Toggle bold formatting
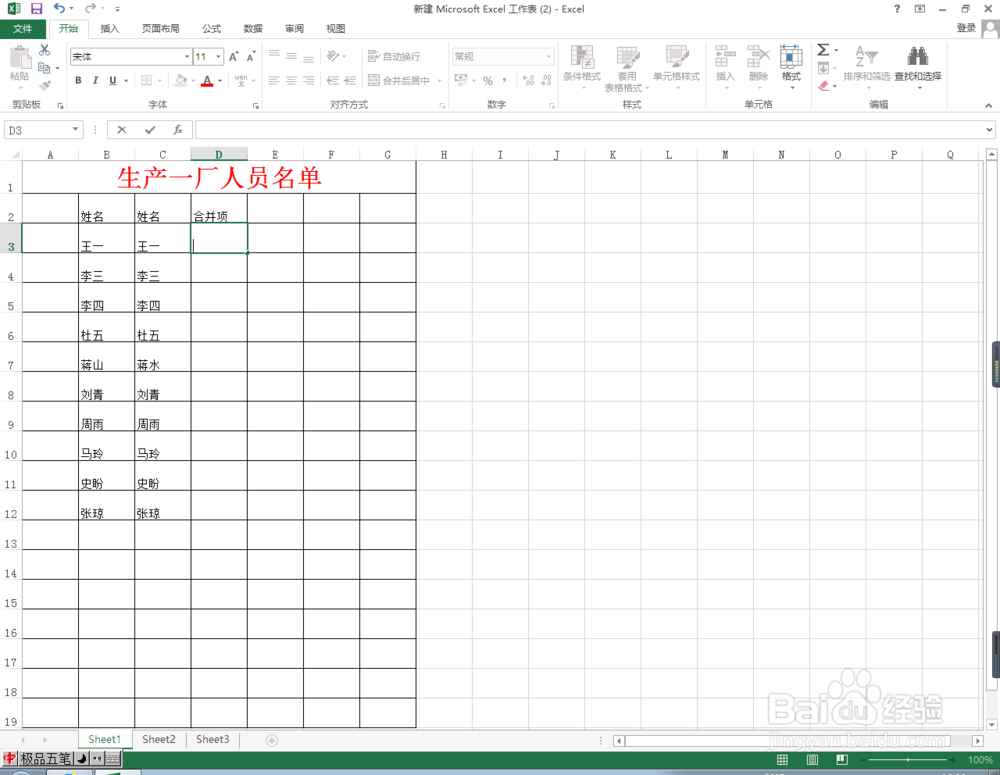 pos(78,80)
